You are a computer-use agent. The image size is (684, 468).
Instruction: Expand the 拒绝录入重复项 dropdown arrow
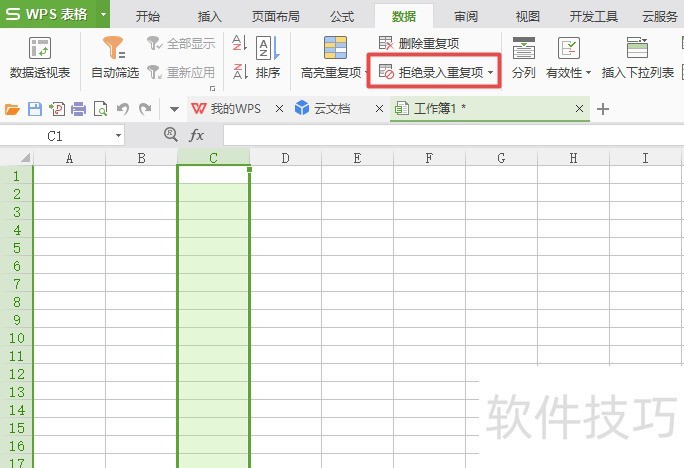pyautogui.click(x=490, y=72)
